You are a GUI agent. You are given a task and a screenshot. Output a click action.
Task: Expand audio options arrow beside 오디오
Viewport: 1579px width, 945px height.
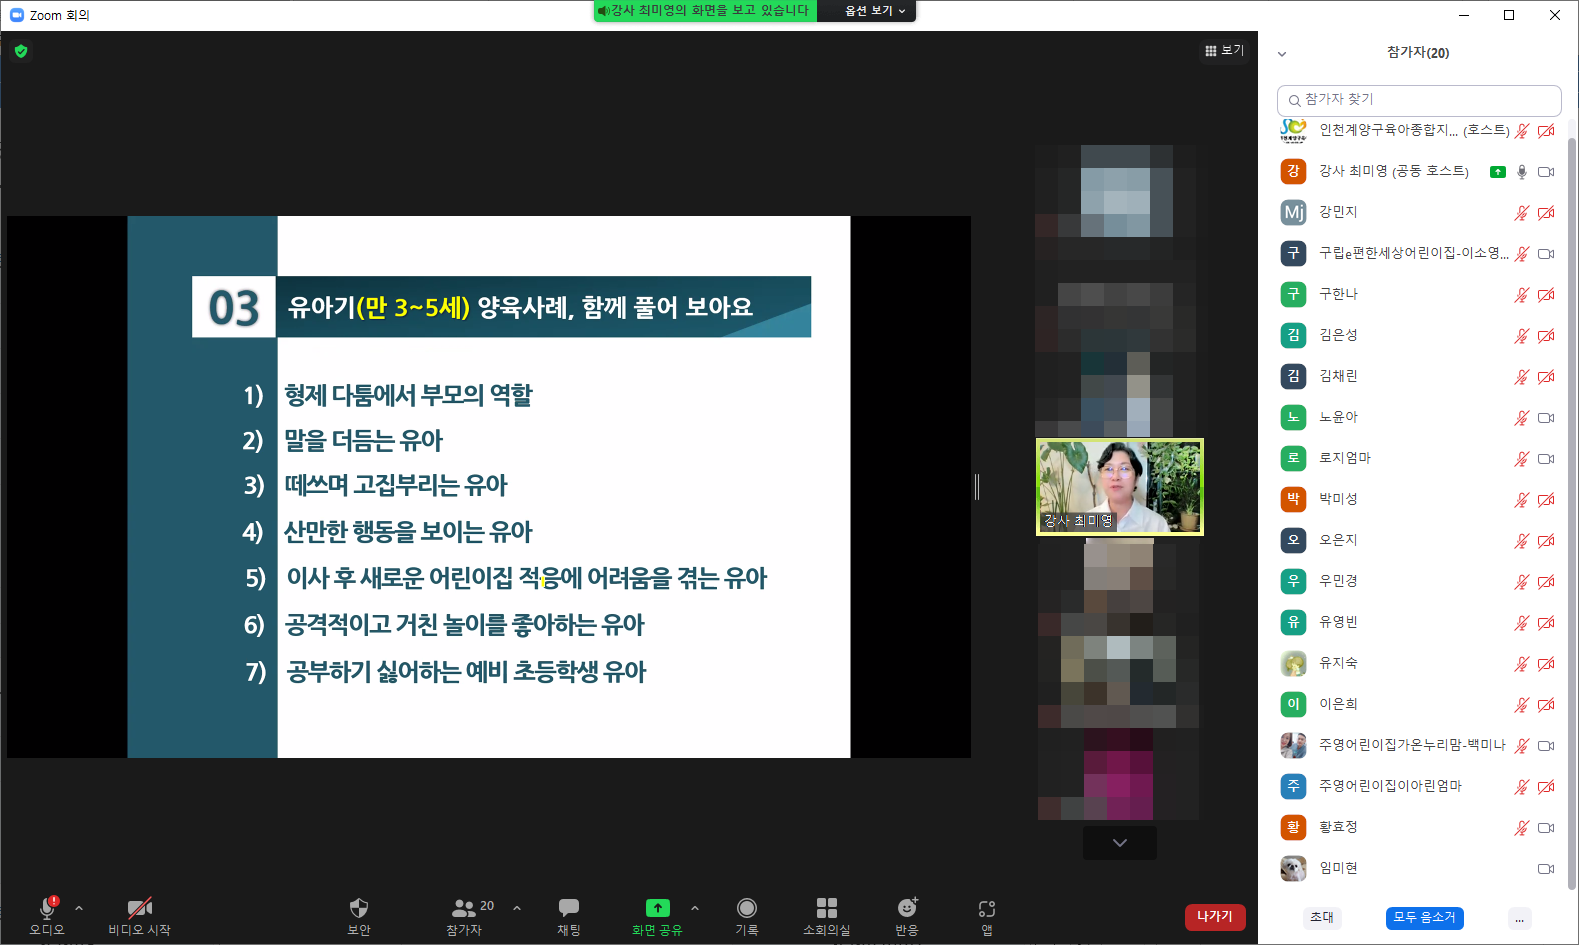[79, 908]
